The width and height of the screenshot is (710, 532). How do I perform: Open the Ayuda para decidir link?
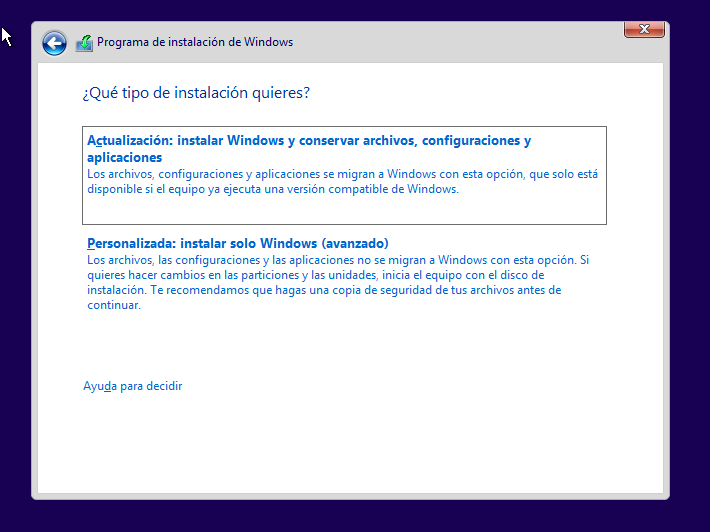pyautogui.click(x=133, y=386)
